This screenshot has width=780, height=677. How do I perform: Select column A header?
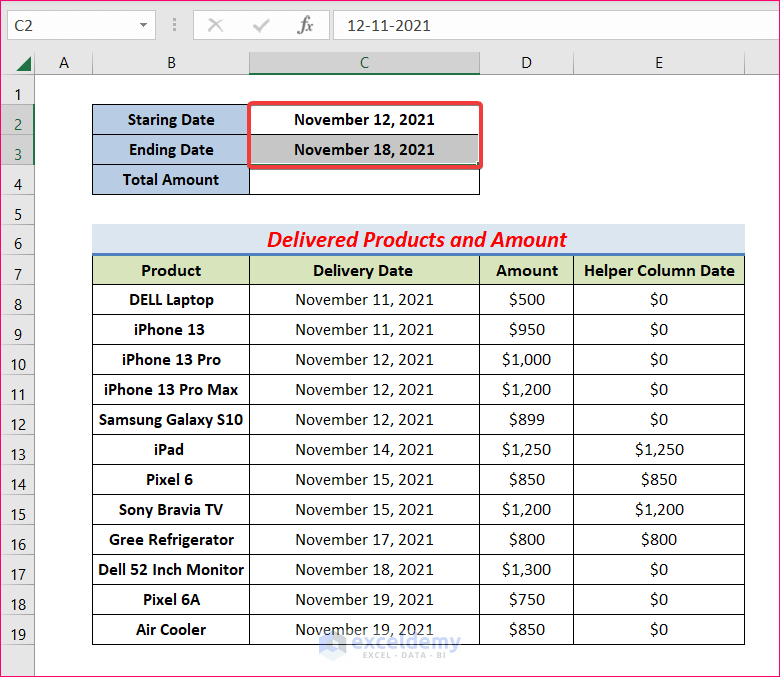click(64, 63)
